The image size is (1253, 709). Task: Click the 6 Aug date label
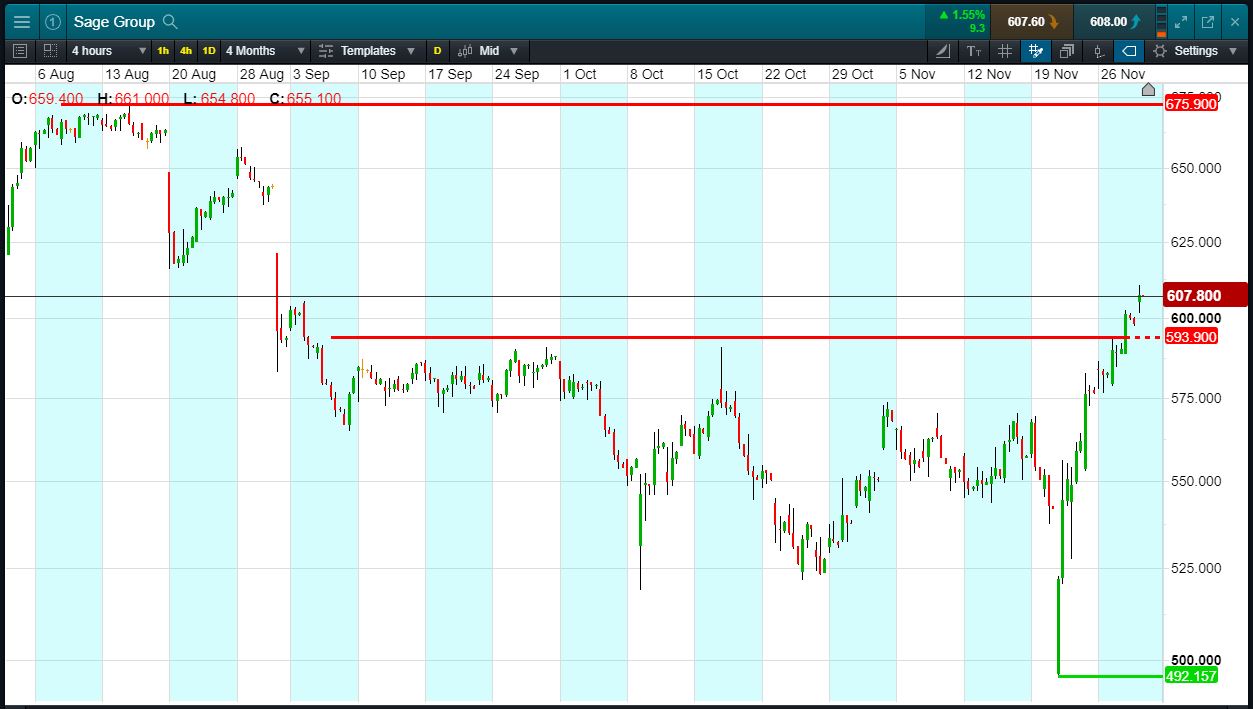pyautogui.click(x=56, y=74)
